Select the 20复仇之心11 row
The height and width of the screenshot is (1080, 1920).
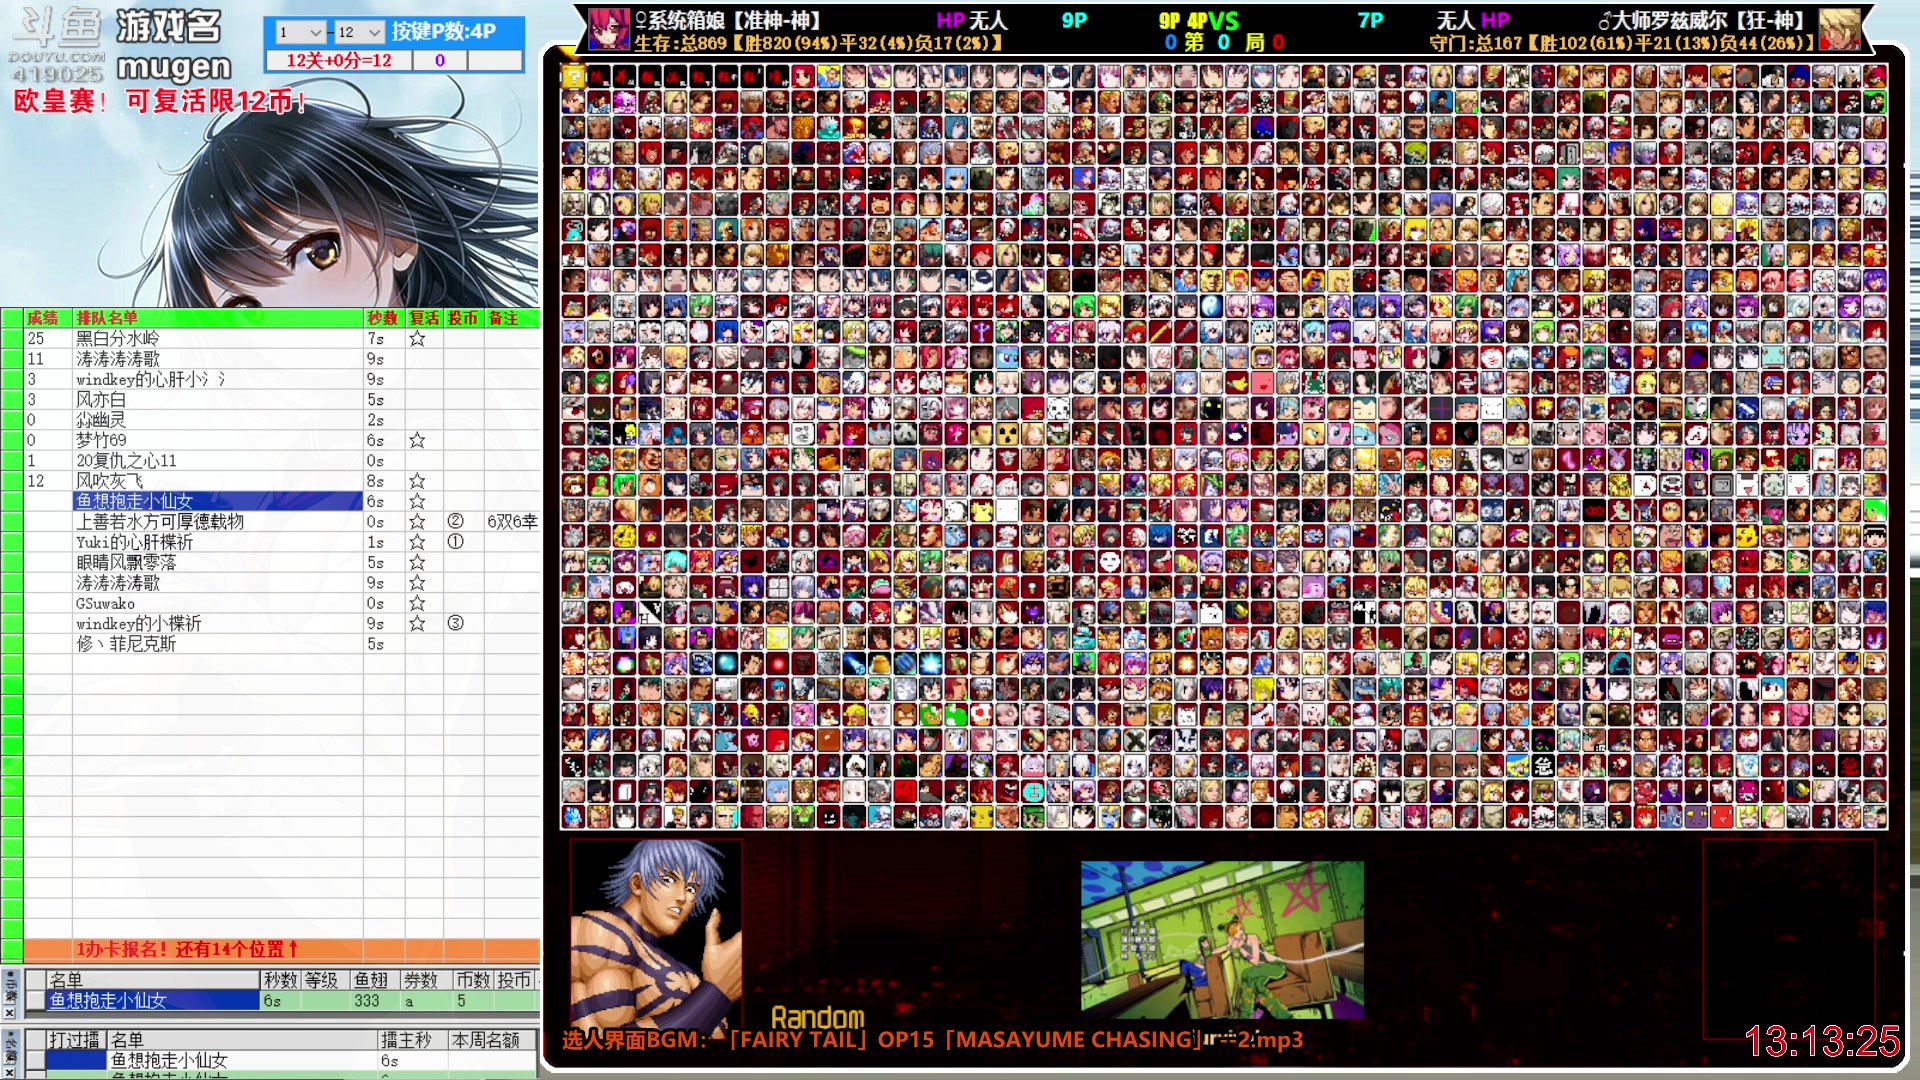point(218,461)
